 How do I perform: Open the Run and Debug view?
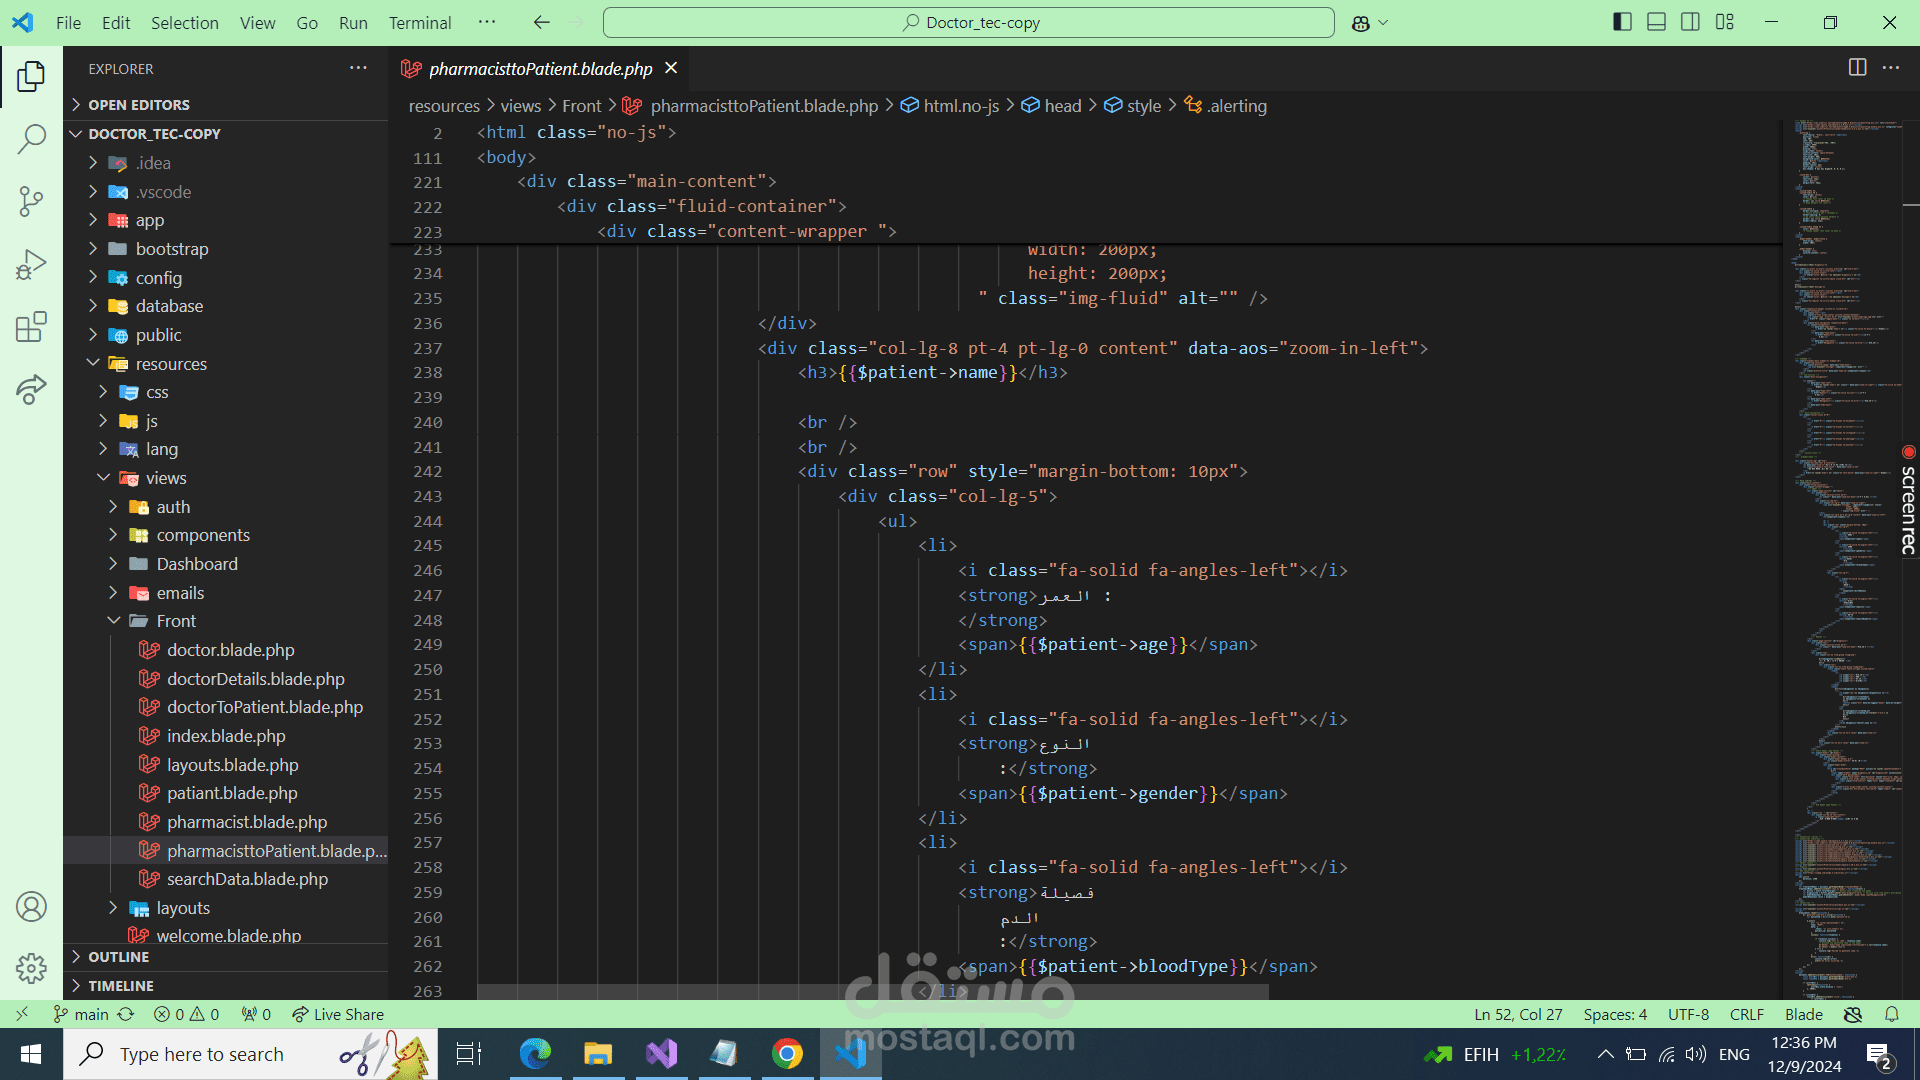point(31,264)
